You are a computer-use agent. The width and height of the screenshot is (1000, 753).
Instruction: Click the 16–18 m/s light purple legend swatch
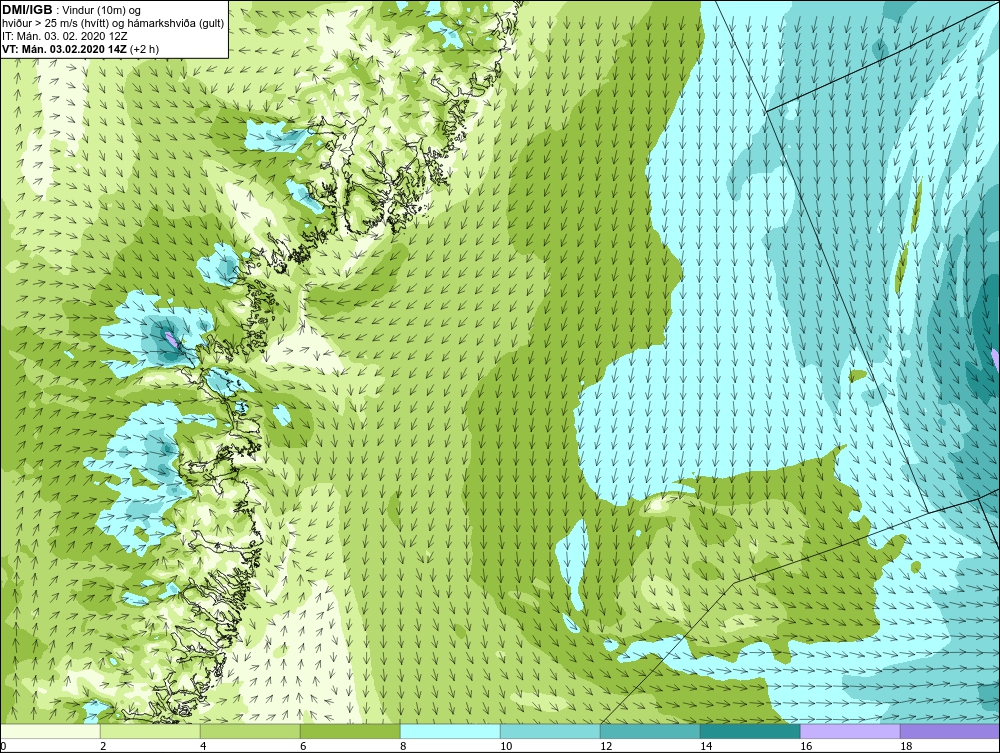coord(849,731)
